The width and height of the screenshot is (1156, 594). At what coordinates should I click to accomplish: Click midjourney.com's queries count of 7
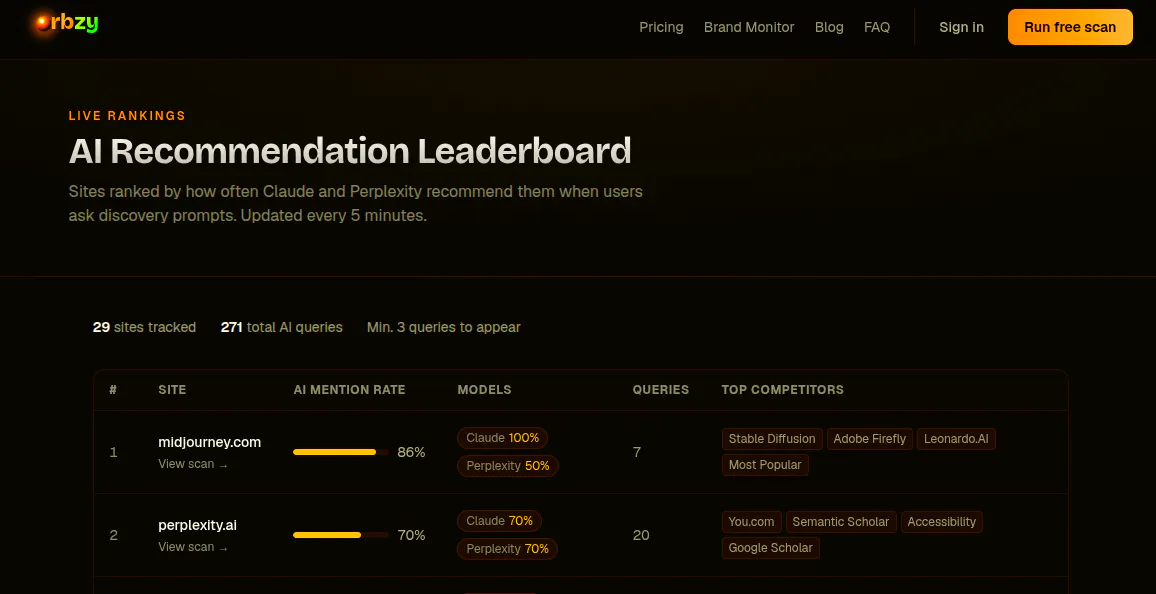pos(637,452)
